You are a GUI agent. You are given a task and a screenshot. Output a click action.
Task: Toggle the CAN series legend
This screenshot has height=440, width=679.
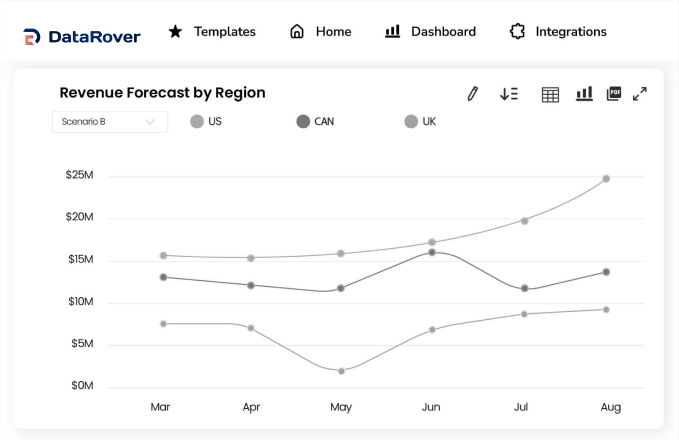pos(315,122)
